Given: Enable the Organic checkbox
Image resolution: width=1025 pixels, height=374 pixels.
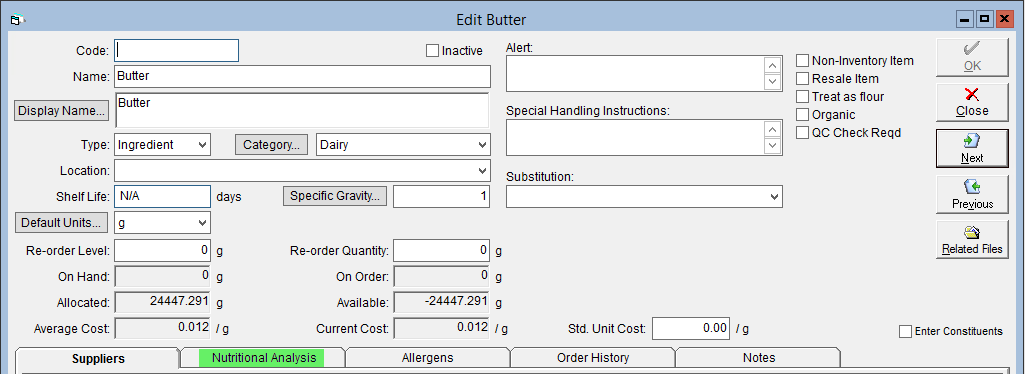Looking at the screenshot, I should 802,114.
